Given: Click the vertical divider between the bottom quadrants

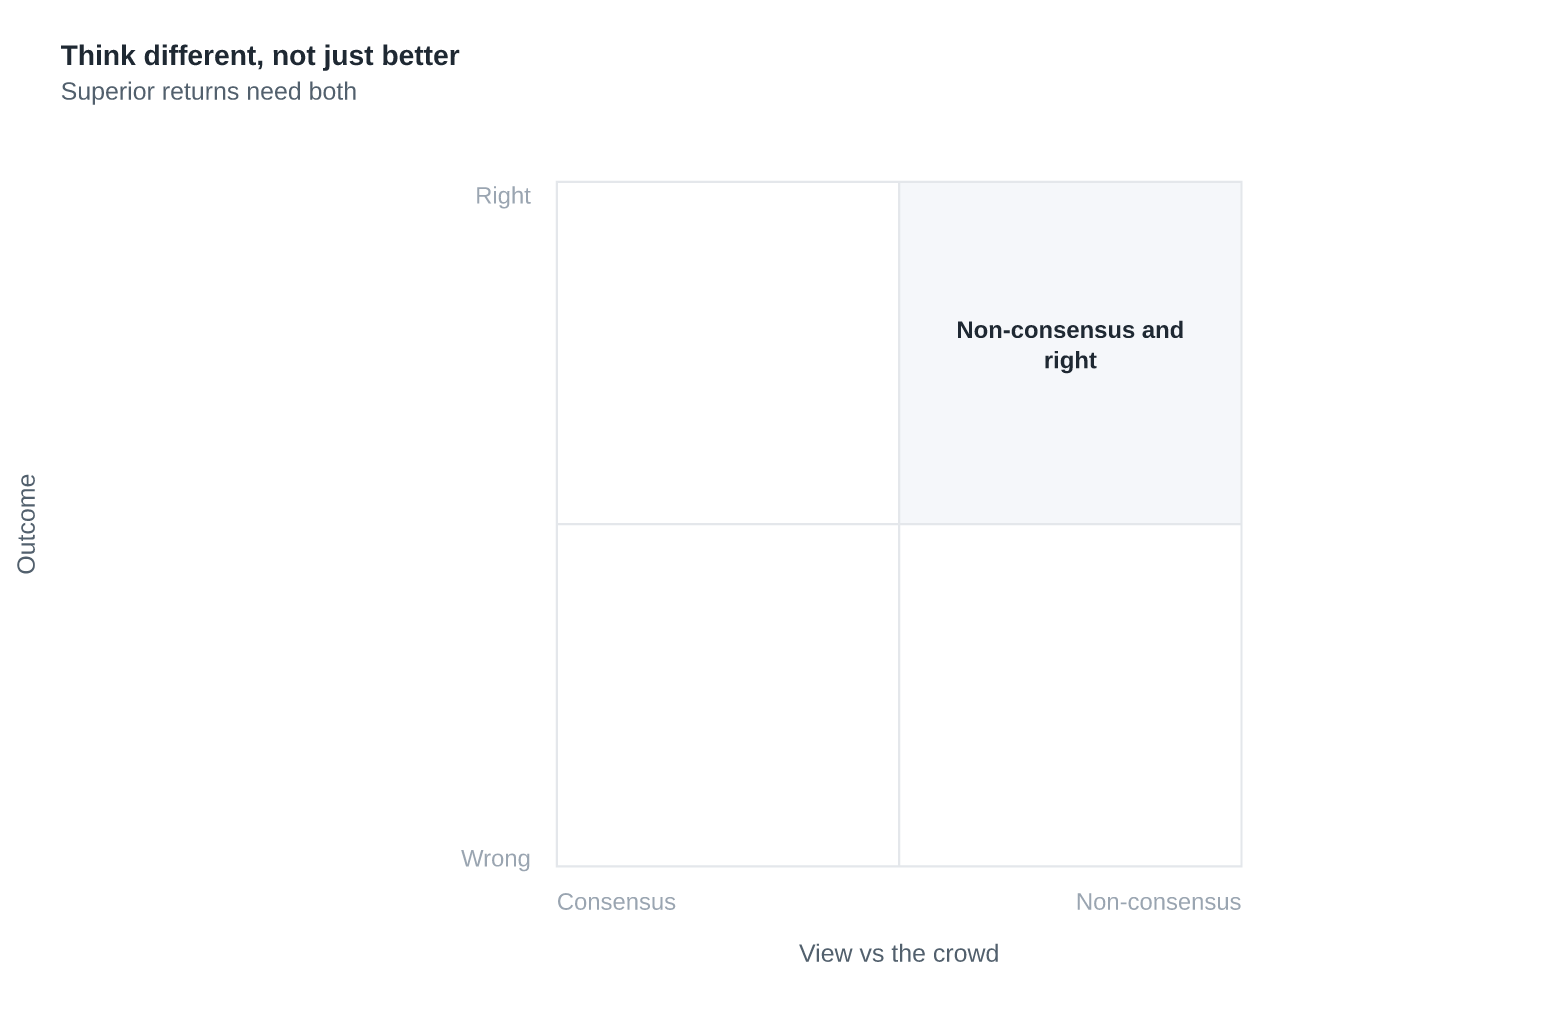Looking at the screenshot, I should coord(899,695).
